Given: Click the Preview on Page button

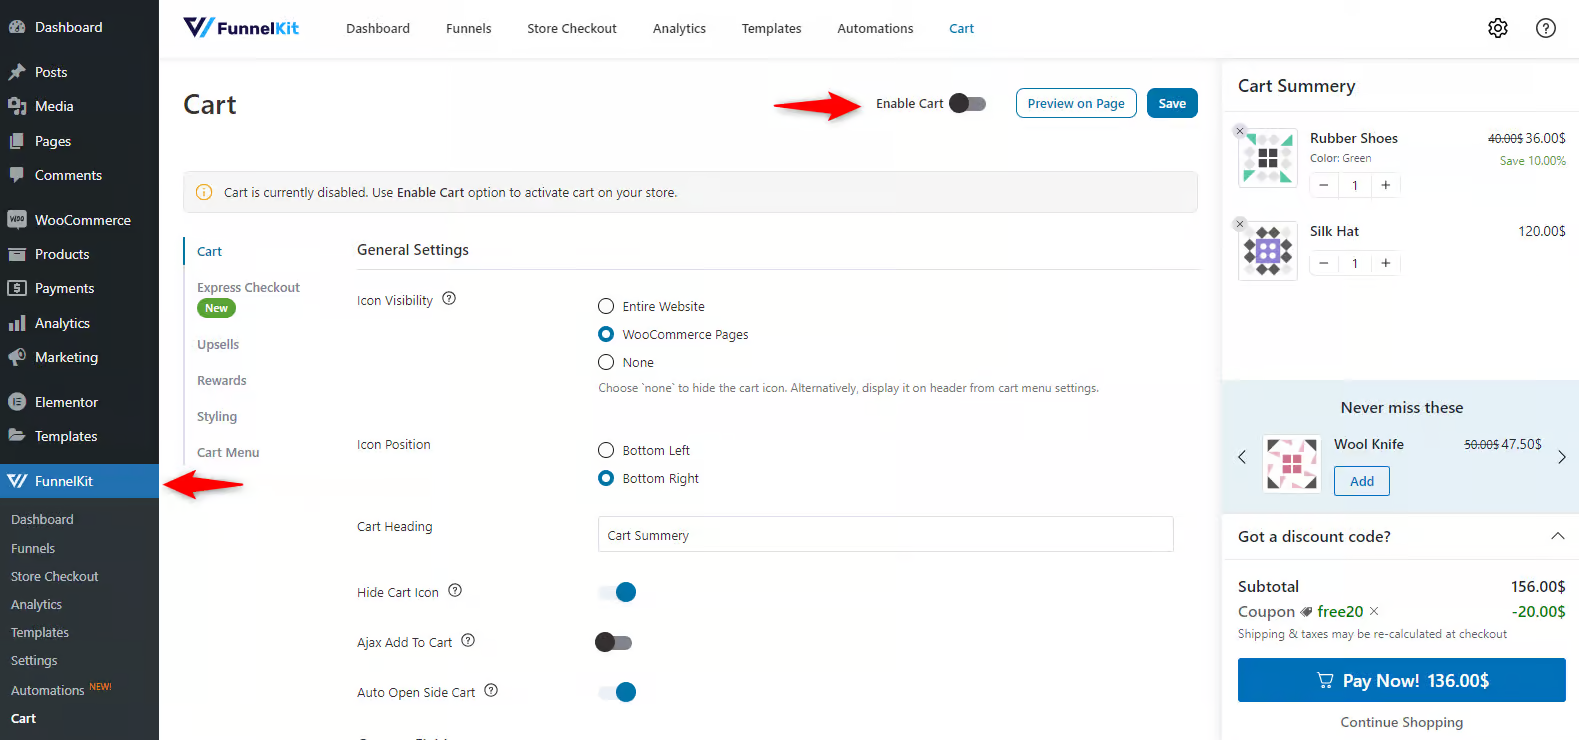Looking at the screenshot, I should [x=1076, y=103].
